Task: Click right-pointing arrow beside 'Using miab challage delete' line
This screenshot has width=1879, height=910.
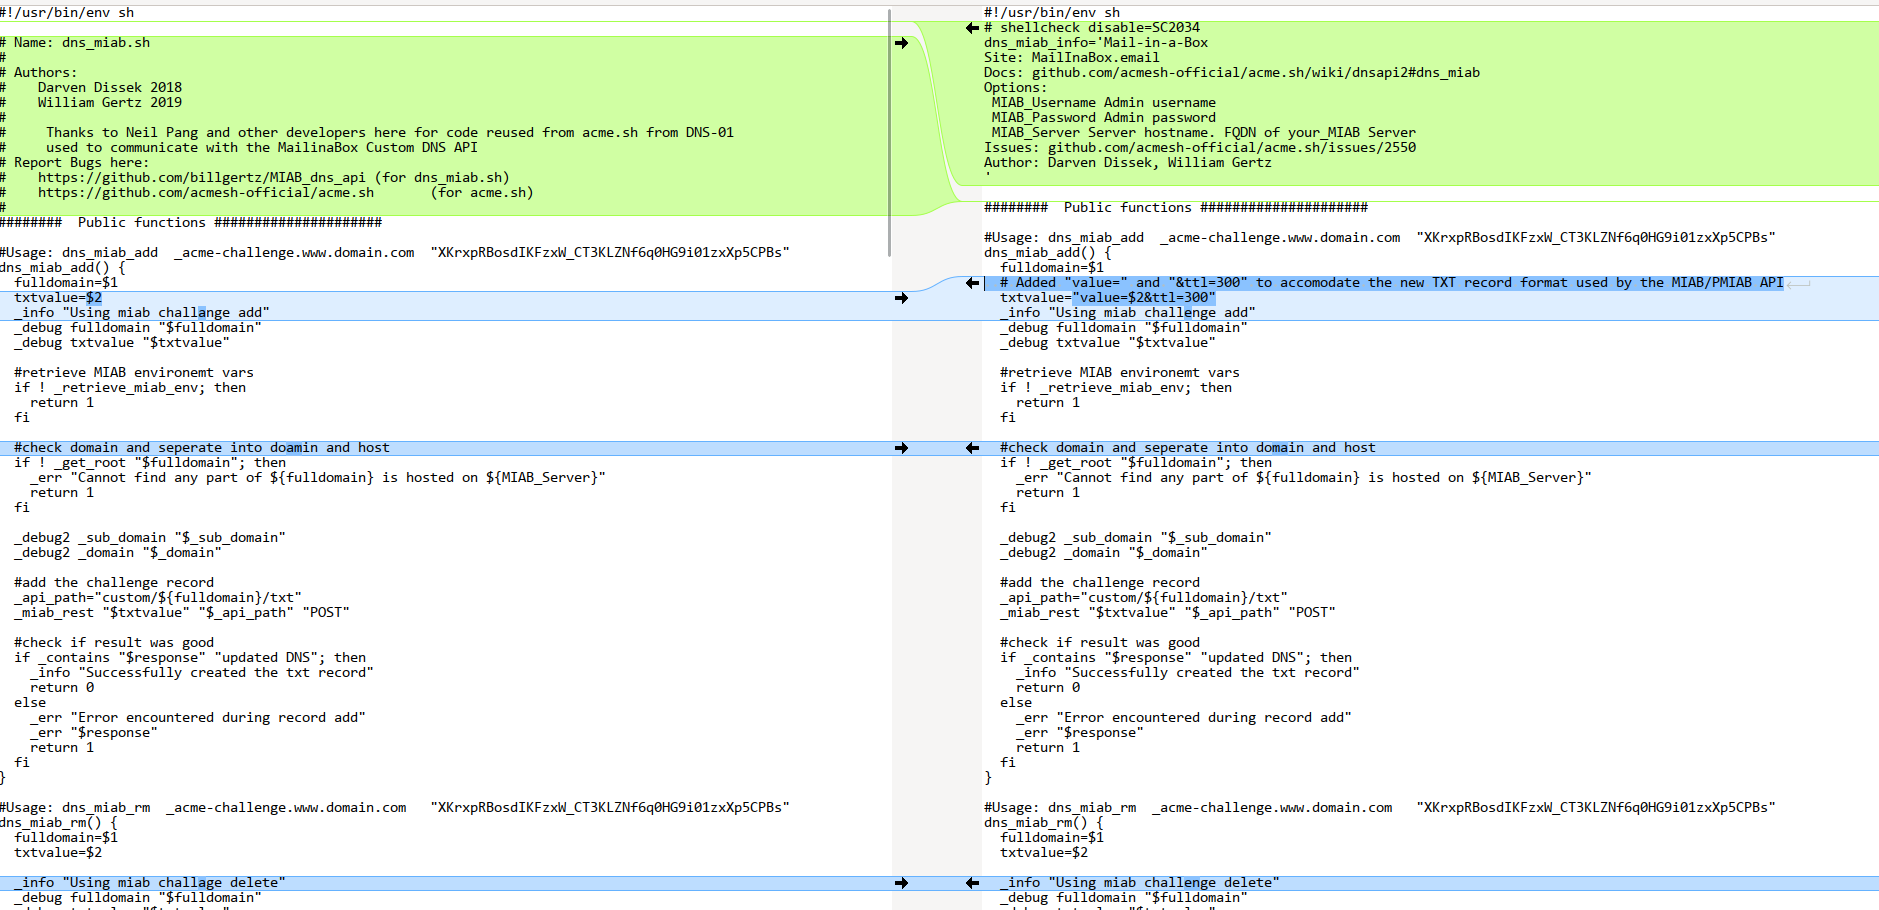Action: (x=901, y=883)
